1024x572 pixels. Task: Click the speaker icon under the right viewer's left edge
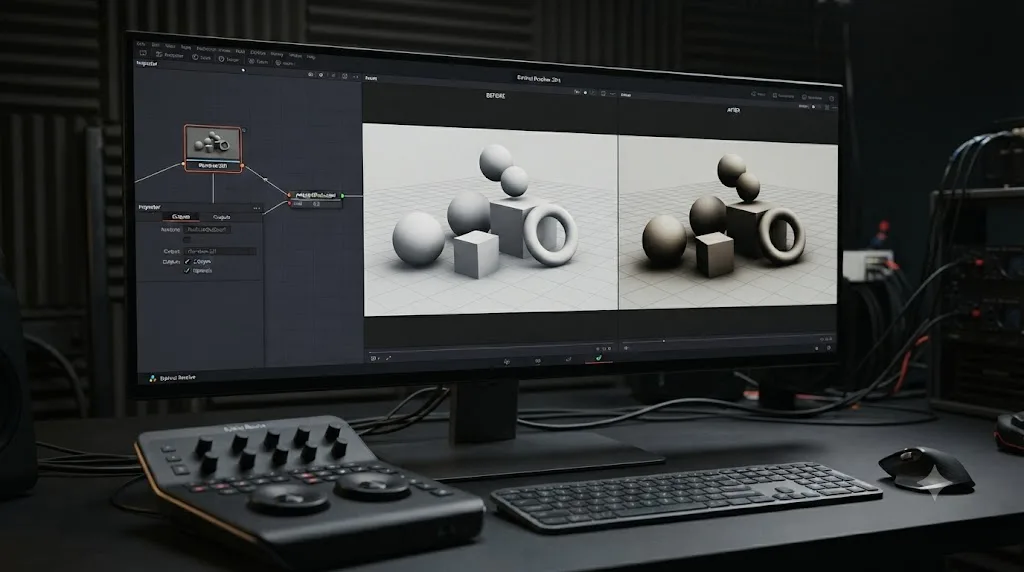point(626,348)
